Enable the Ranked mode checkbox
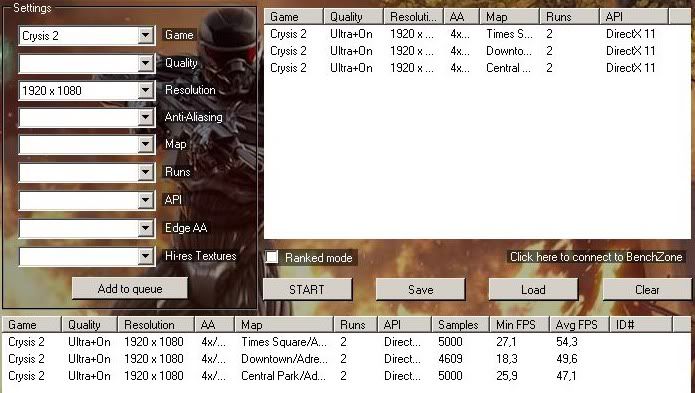The width and height of the screenshot is (695, 393). coord(272,257)
